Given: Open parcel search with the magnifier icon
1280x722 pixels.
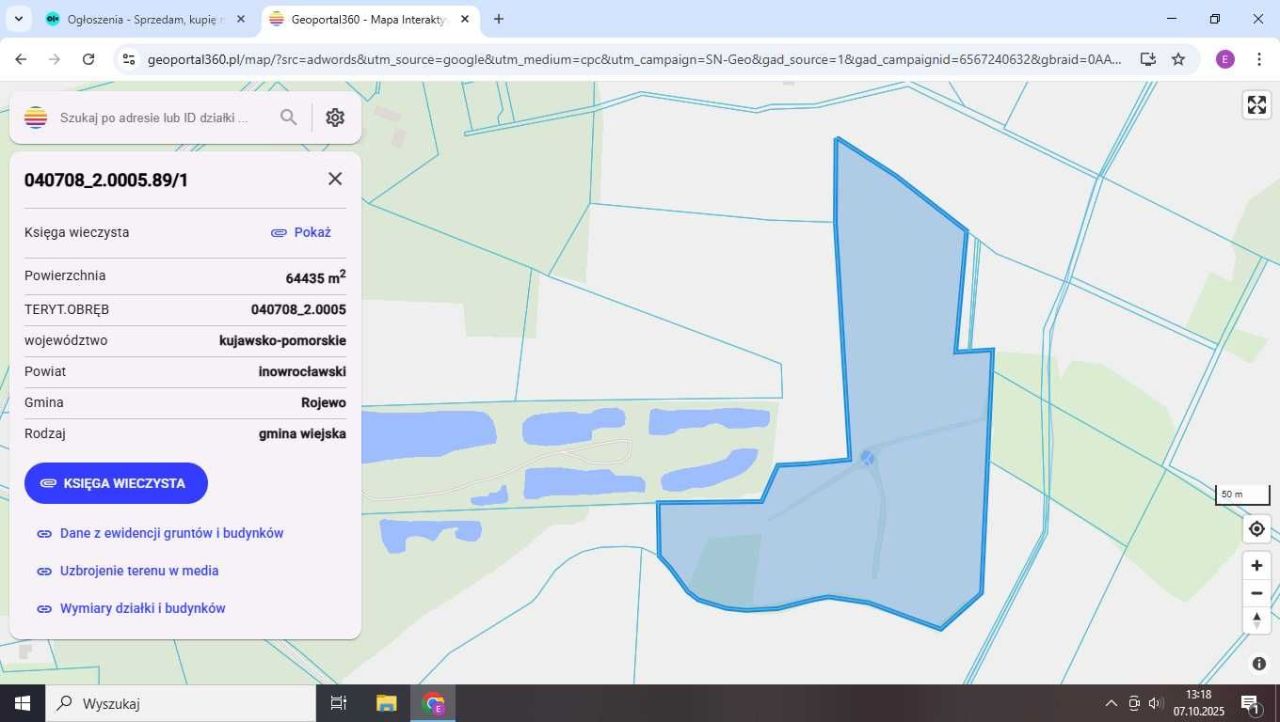Looking at the screenshot, I should point(288,117).
